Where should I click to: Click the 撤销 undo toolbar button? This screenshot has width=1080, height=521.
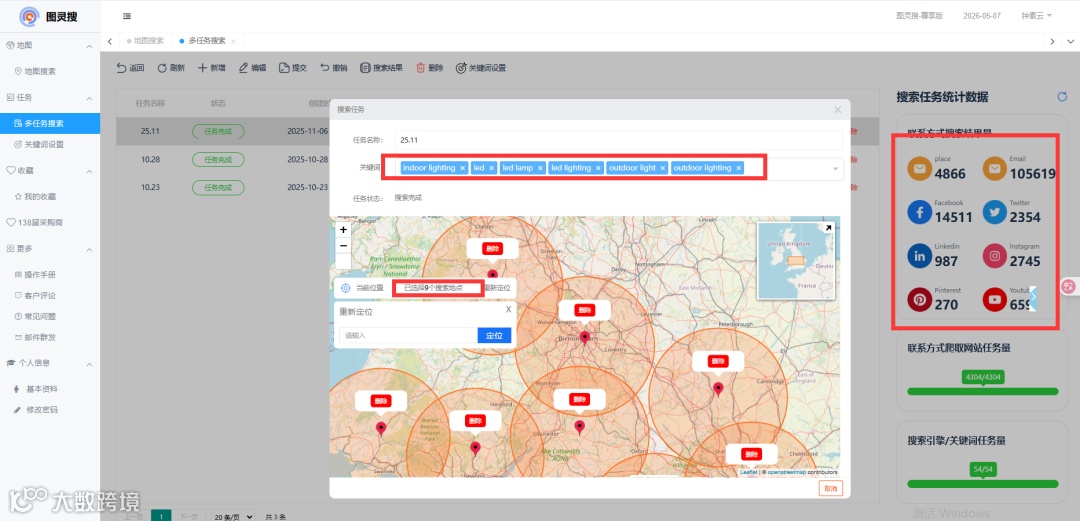coord(333,68)
